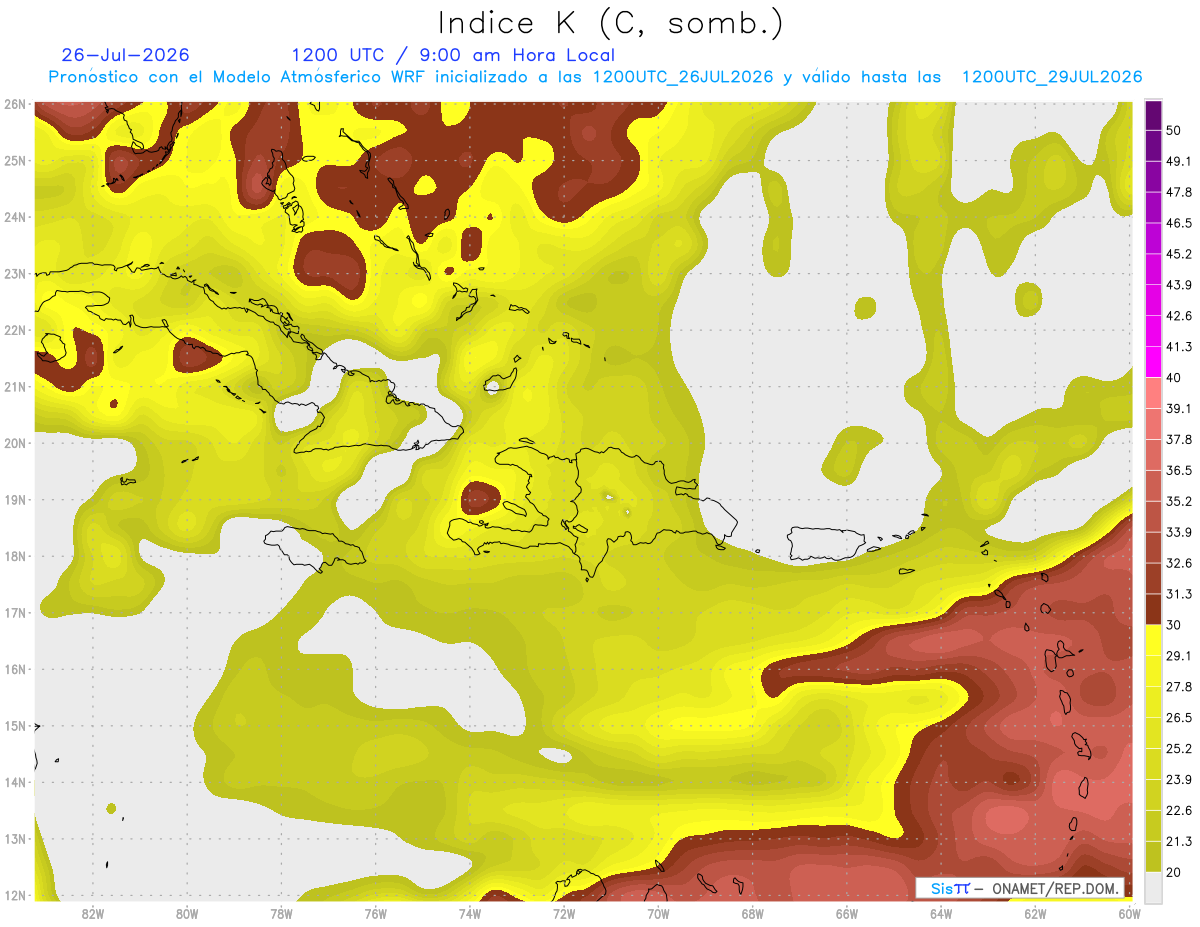Click the '64W' longitude axis label
This screenshot has width=1200, height=927.
(941, 913)
